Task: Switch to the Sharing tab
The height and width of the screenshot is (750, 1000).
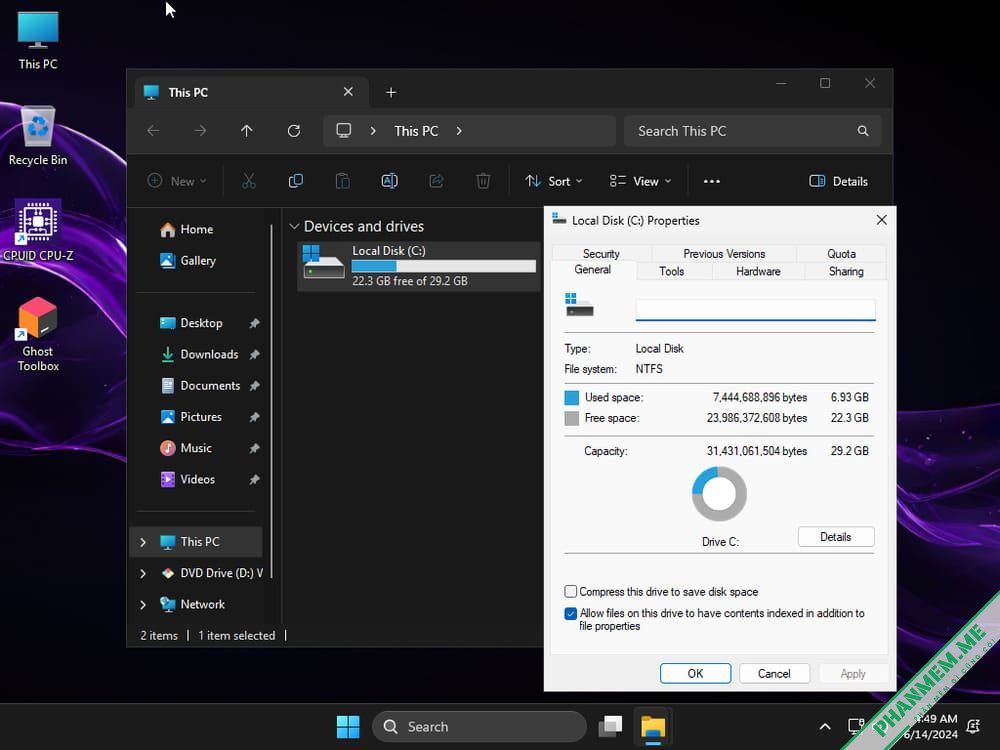Action: tap(846, 271)
